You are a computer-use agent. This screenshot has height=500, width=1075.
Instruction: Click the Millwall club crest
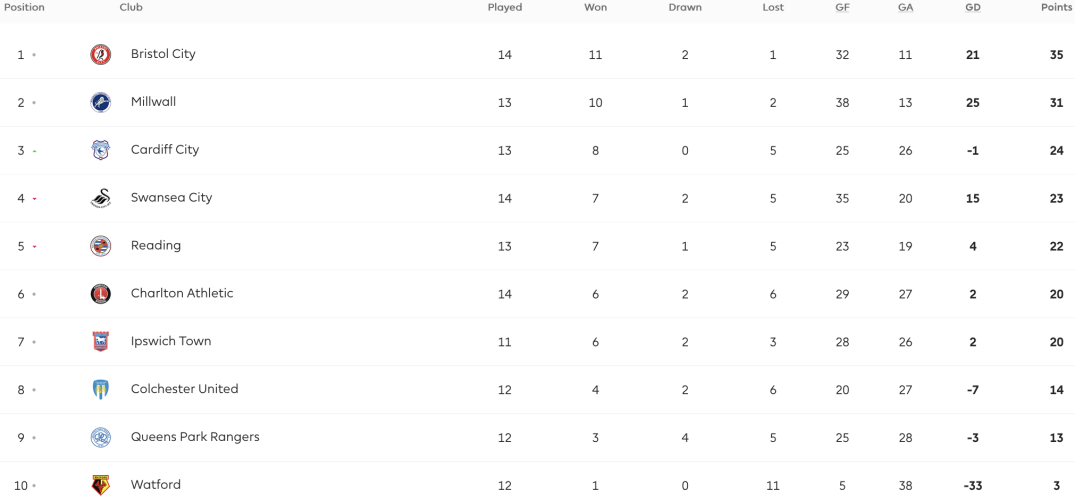[x=101, y=102]
